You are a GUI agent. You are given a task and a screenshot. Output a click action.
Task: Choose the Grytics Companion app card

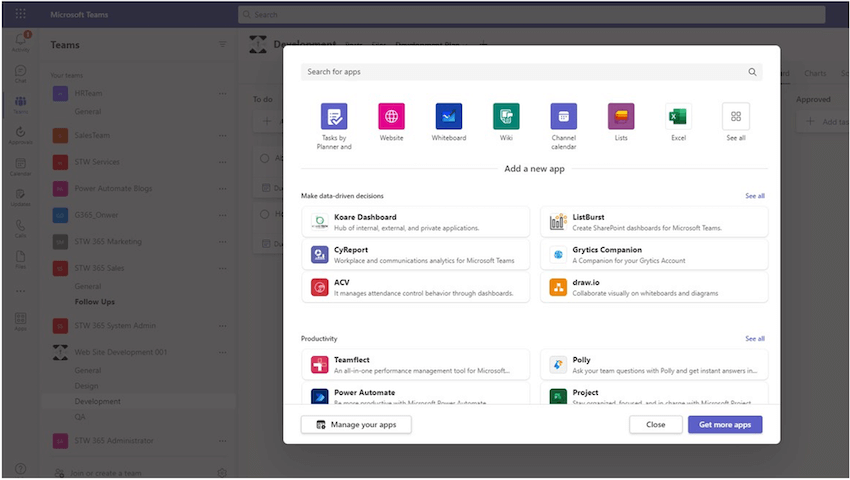pyautogui.click(x=654, y=254)
